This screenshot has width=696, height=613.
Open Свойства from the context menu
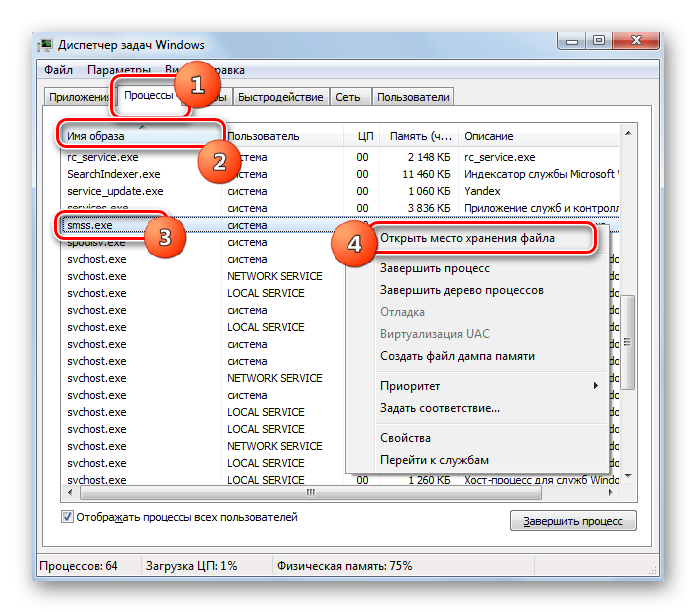pyautogui.click(x=405, y=438)
